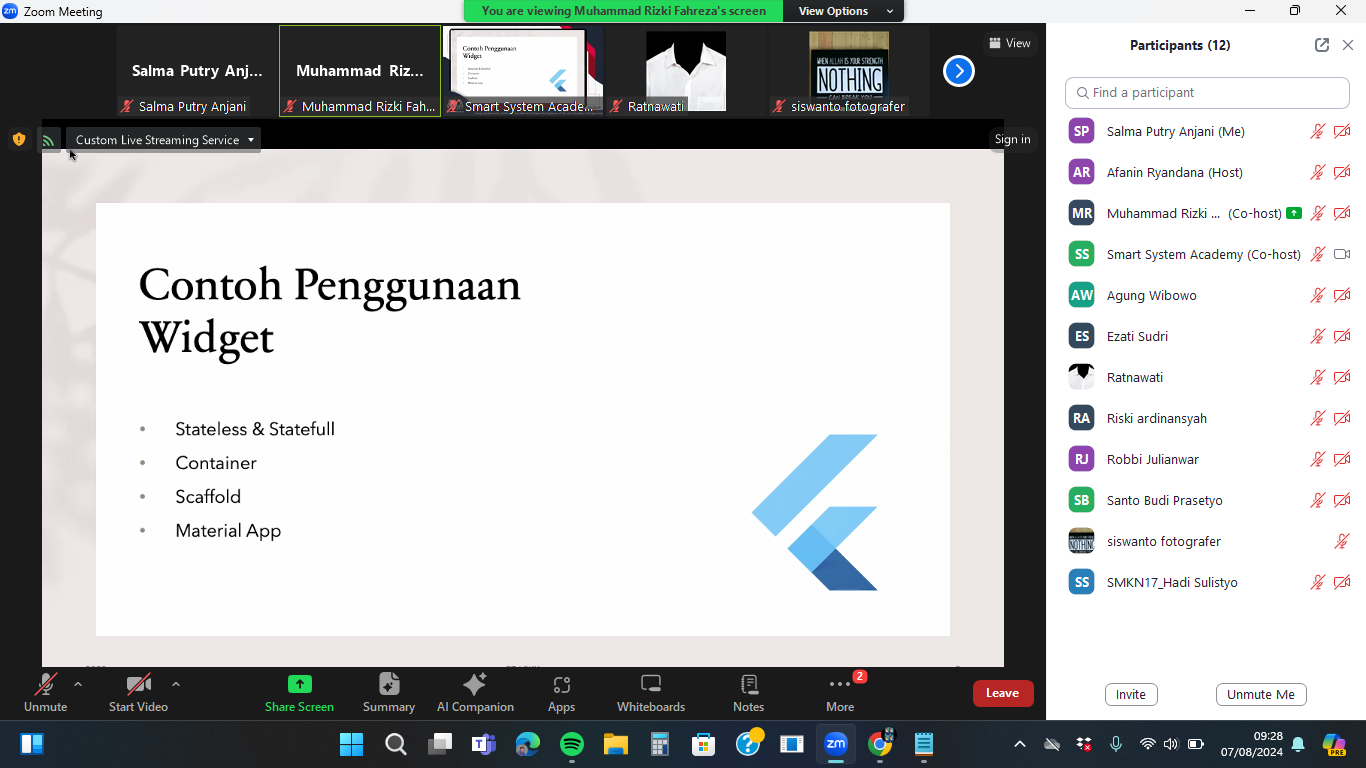Show next participants with blue arrow

[x=958, y=71]
